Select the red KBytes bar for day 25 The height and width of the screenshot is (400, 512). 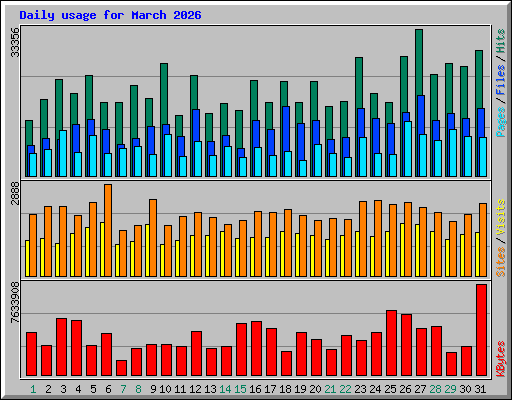pos(391,343)
